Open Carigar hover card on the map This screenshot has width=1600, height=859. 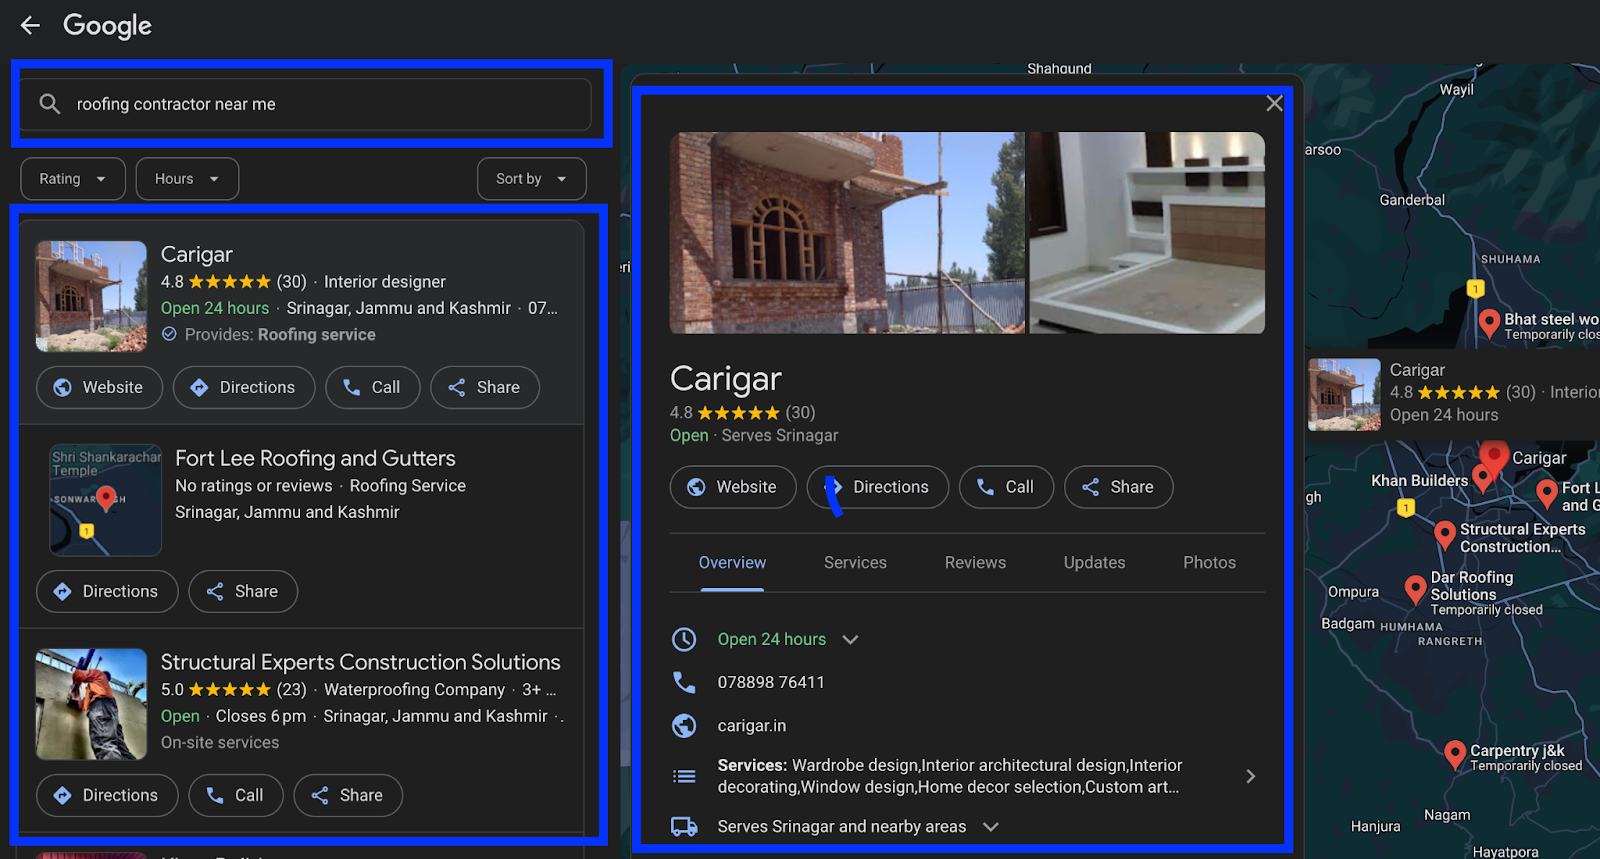coord(1453,394)
